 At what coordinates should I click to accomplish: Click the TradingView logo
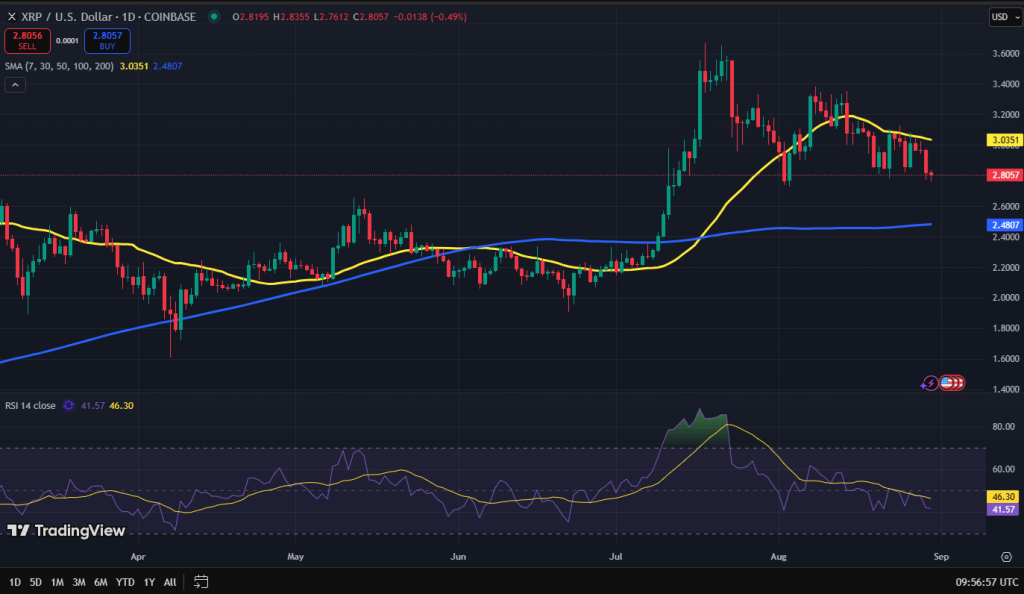coord(66,531)
